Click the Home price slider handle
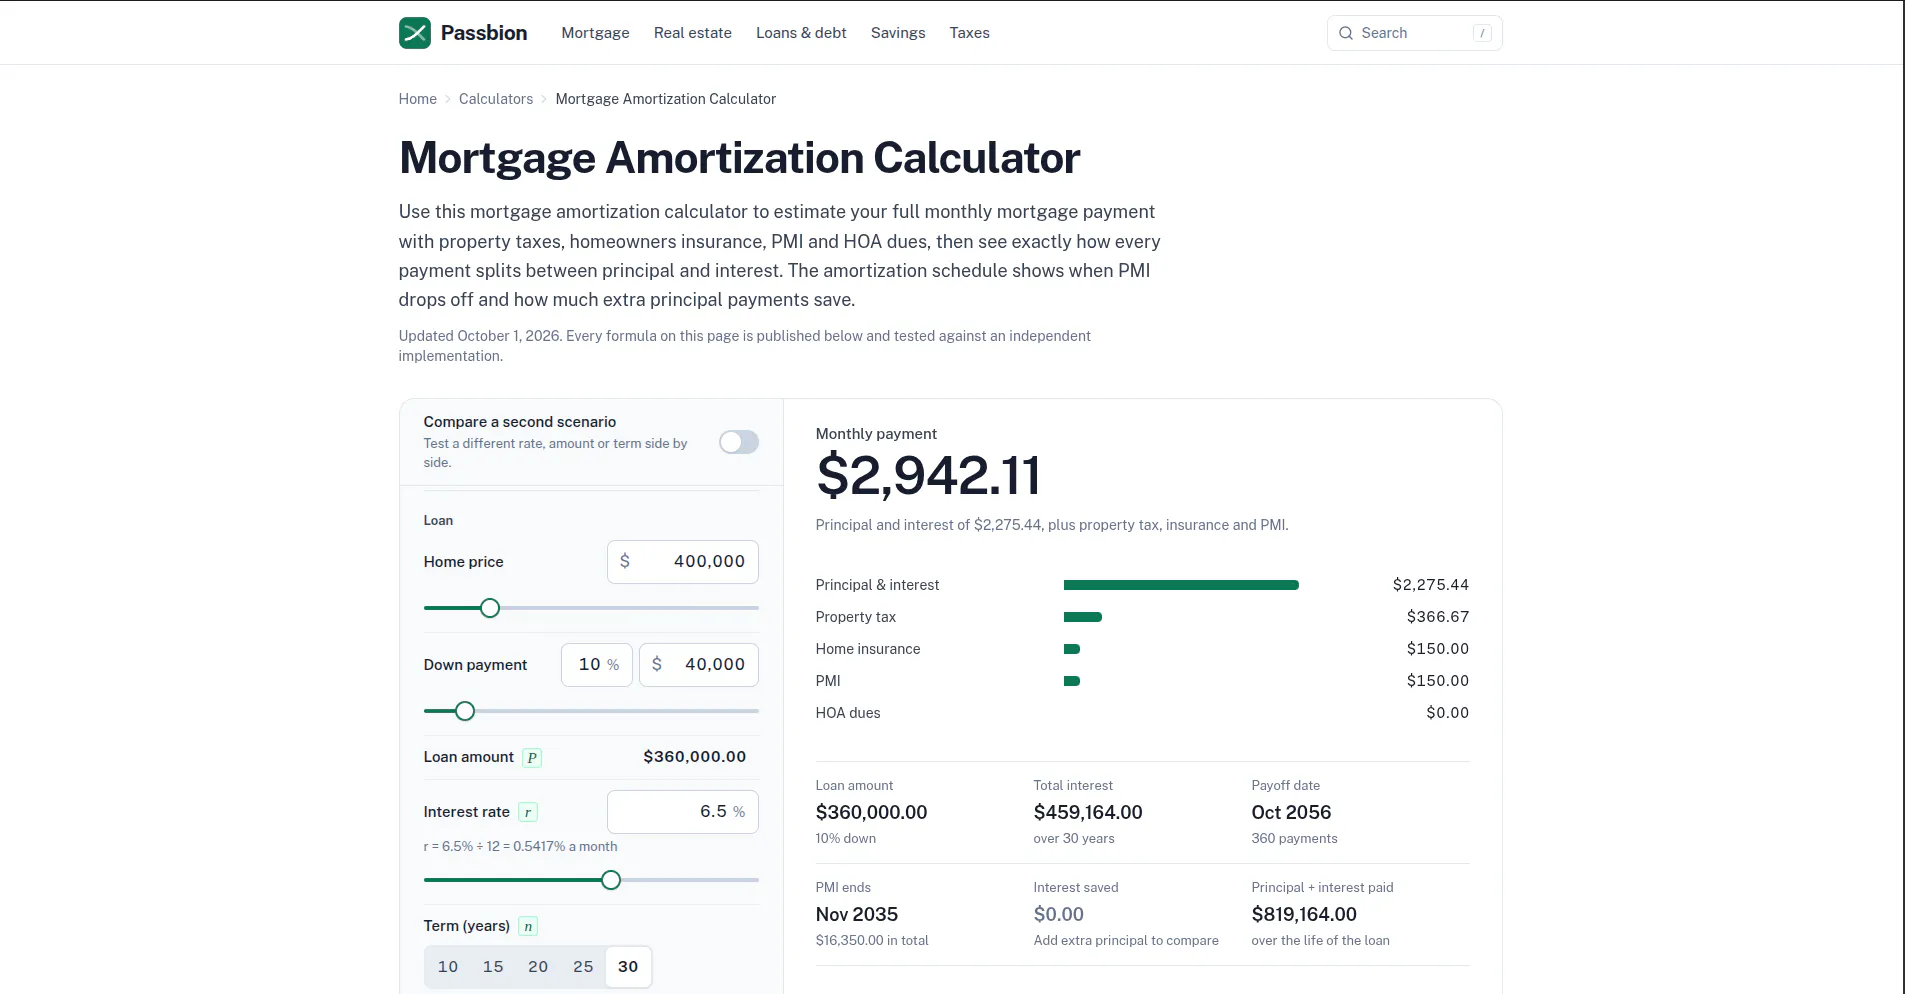The image size is (1905, 994). click(x=490, y=608)
